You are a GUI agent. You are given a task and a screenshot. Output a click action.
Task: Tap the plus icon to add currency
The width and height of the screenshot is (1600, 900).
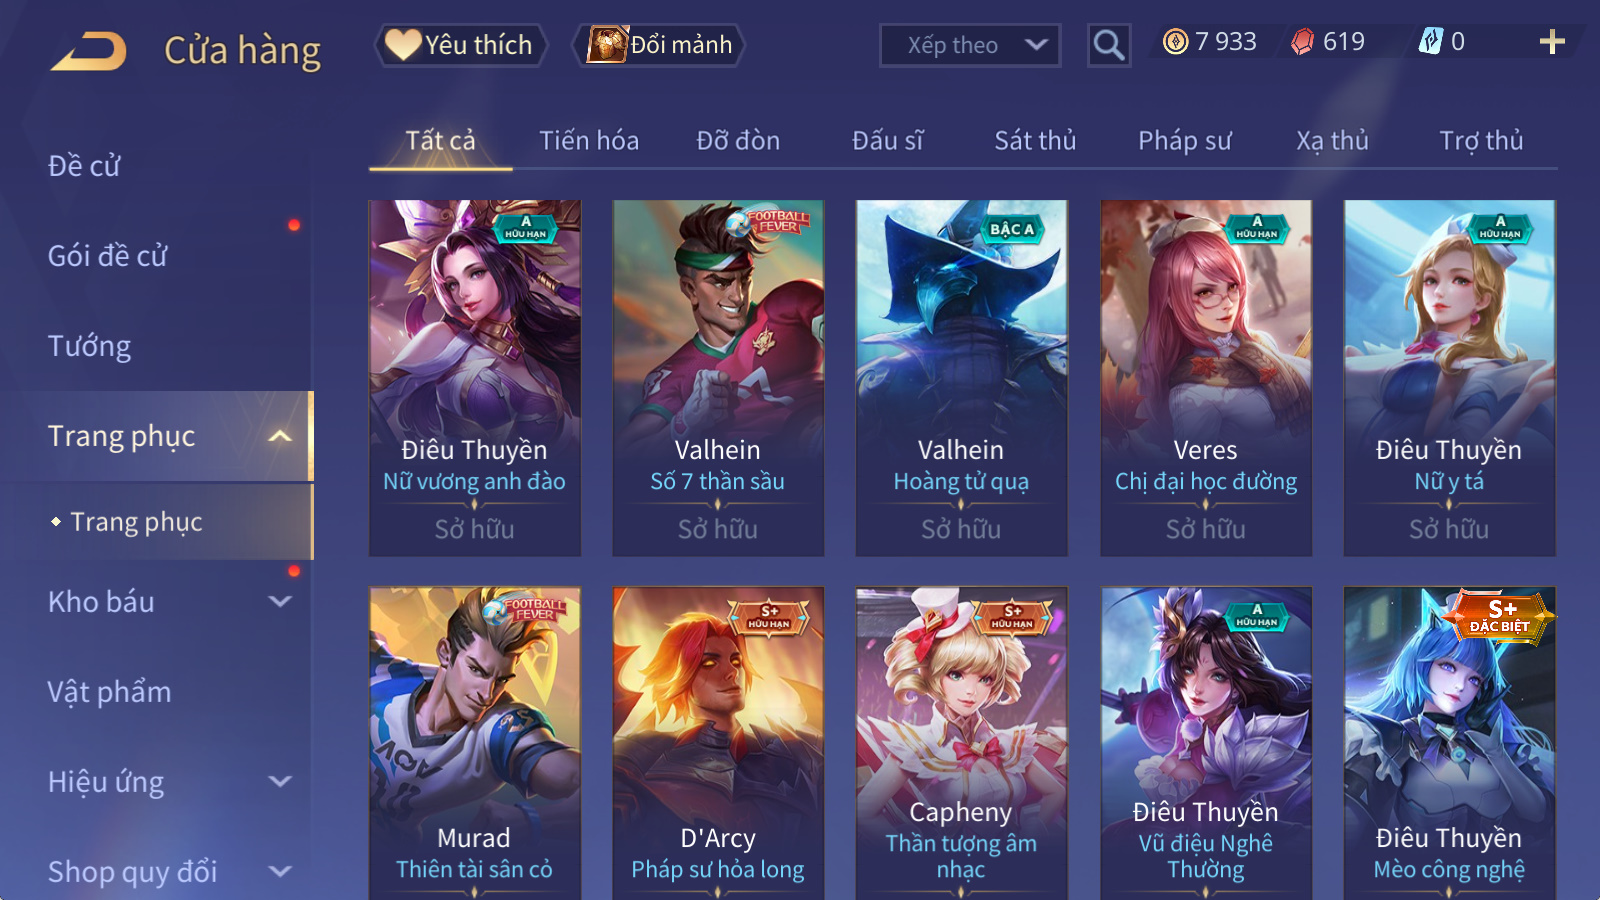pyautogui.click(x=1551, y=42)
